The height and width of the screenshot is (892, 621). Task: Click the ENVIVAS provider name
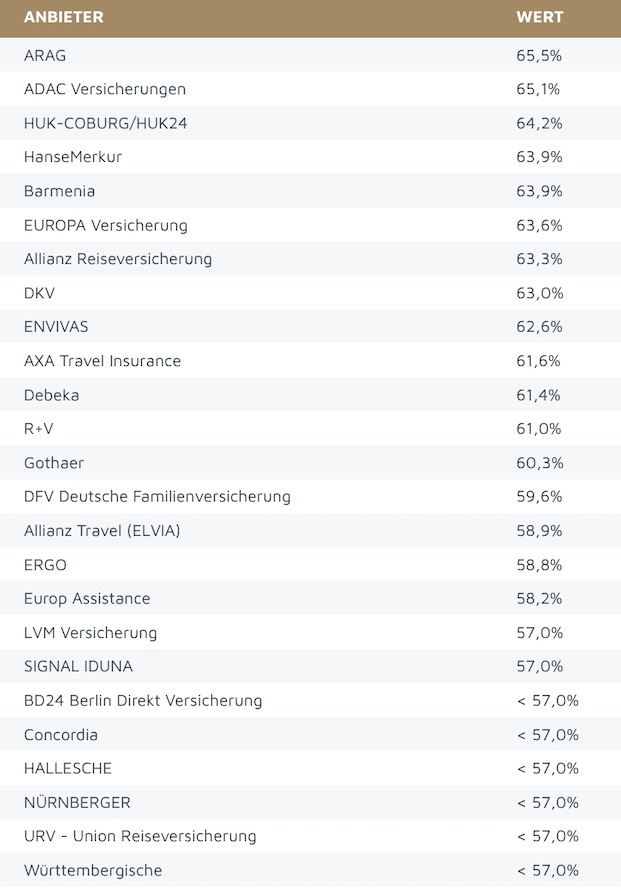pyautogui.click(x=55, y=327)
